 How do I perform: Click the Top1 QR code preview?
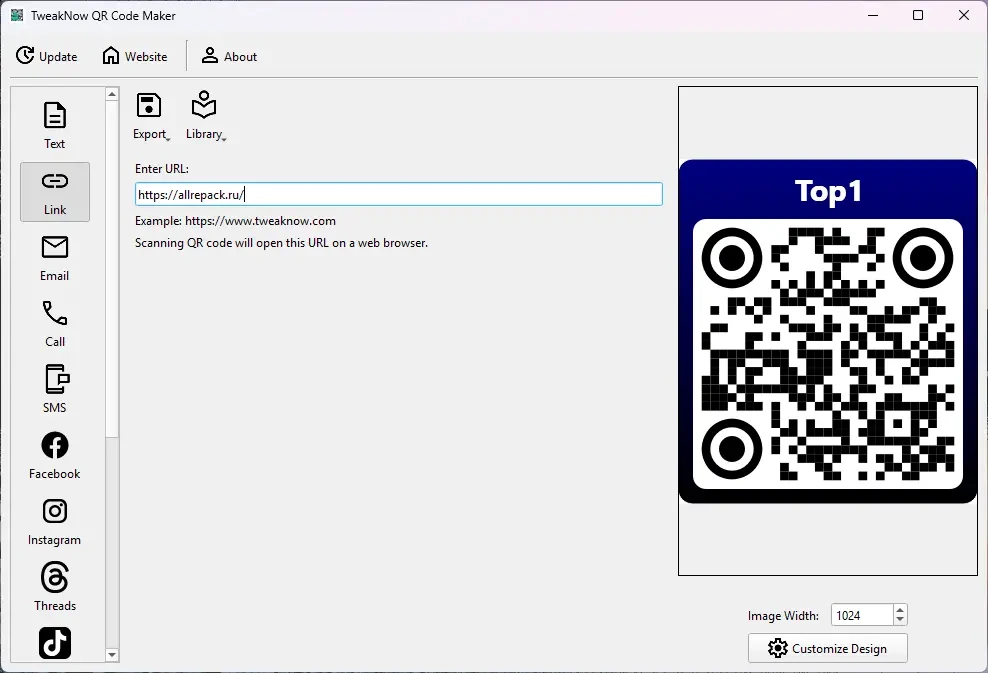pyautogui.click(x=827, y=331)
